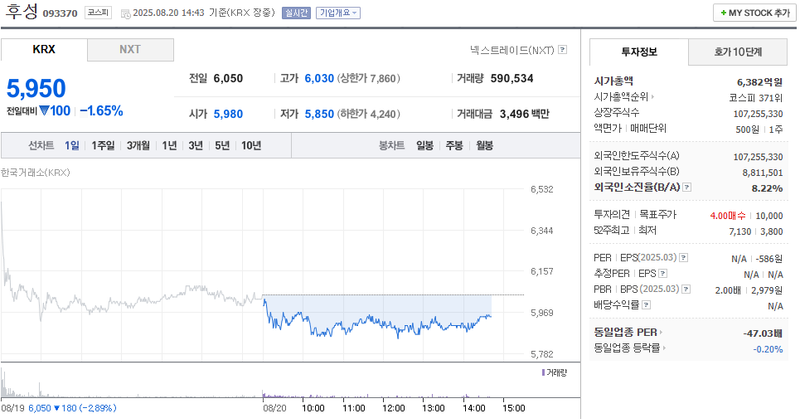Click help icon next to 배당수익률
Screen dimensions: 800x419
pos(646,305)
